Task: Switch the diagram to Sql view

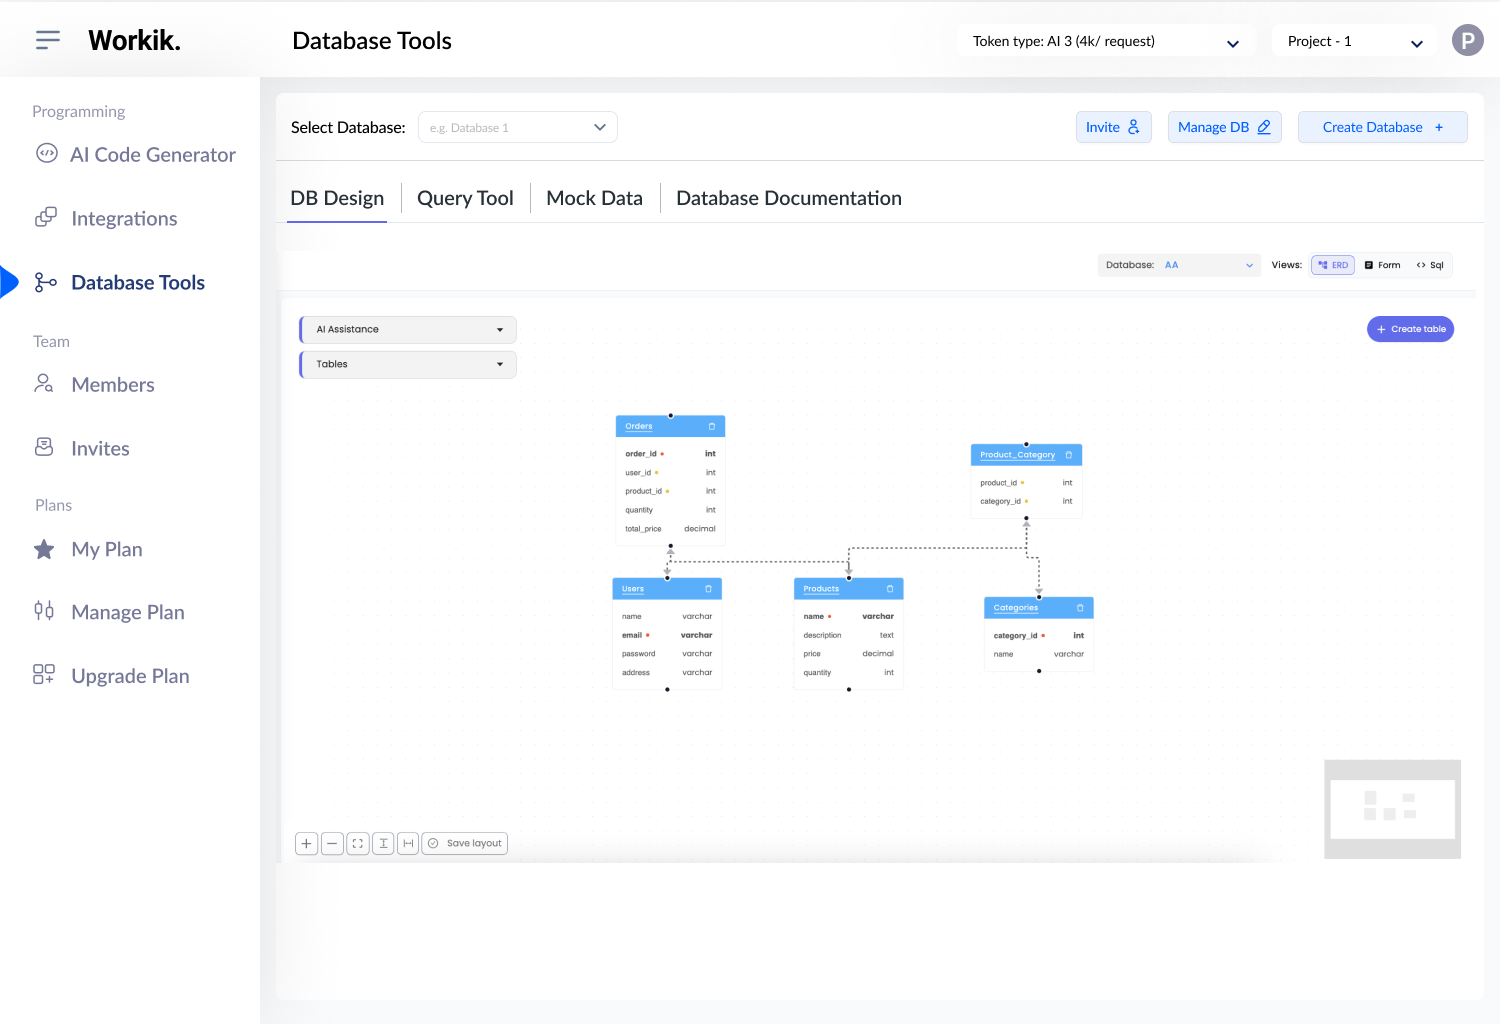Action: (x=1430, y=264)
